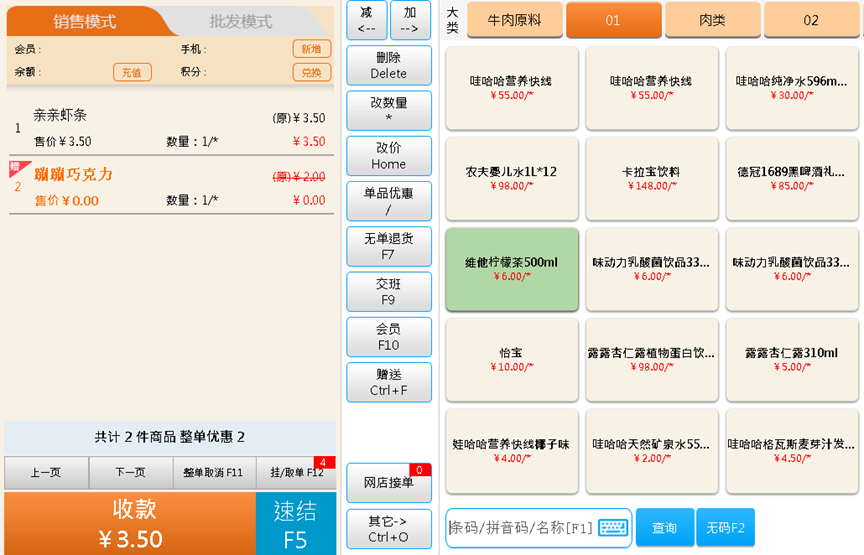Open 网店接单 online orders
864x555 pixels.
tap(388, 483)
